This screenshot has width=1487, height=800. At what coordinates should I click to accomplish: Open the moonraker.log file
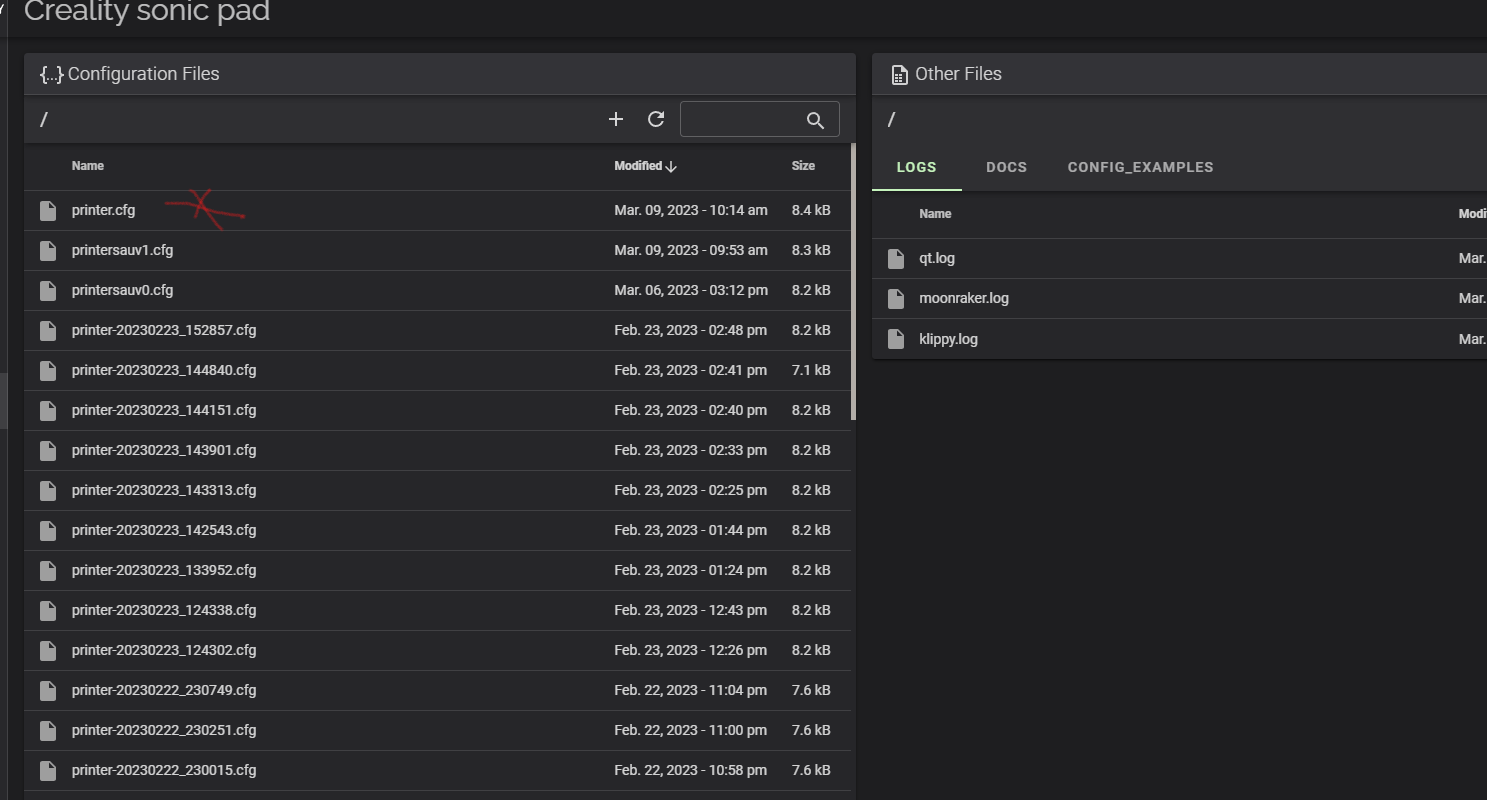(x=964, y=298)
